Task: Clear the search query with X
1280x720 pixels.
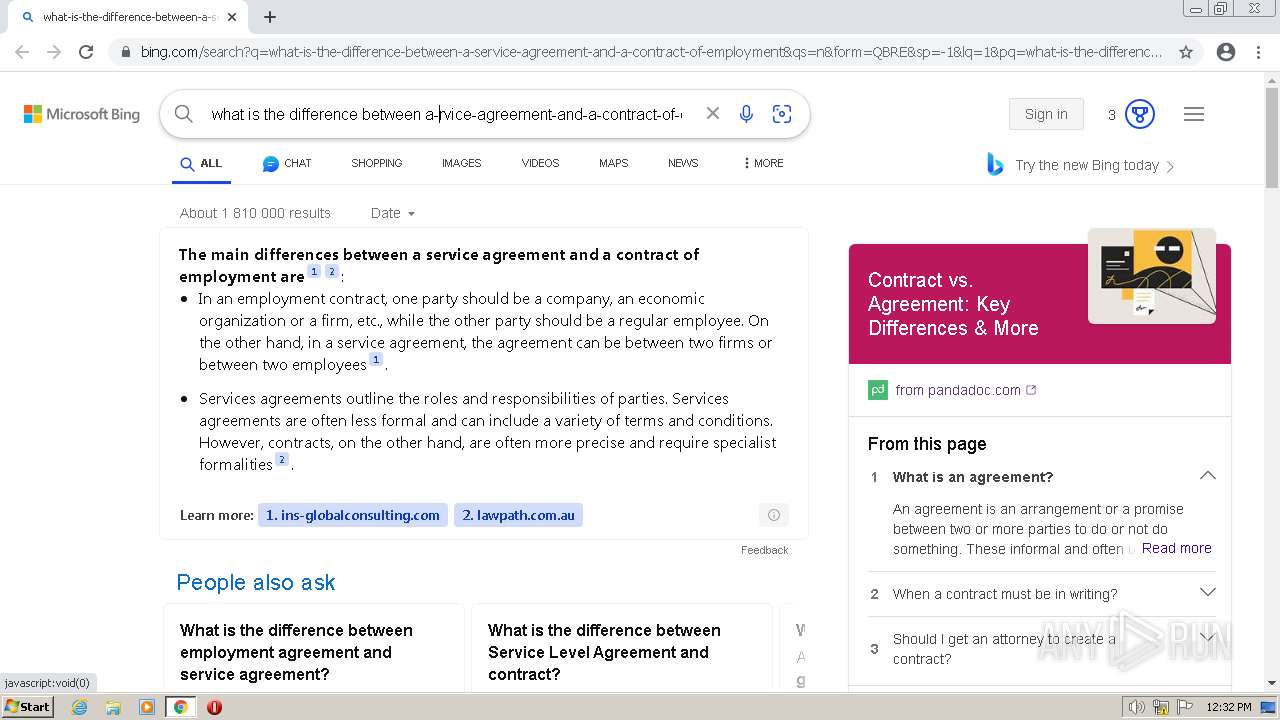Action: coord(713,114)
